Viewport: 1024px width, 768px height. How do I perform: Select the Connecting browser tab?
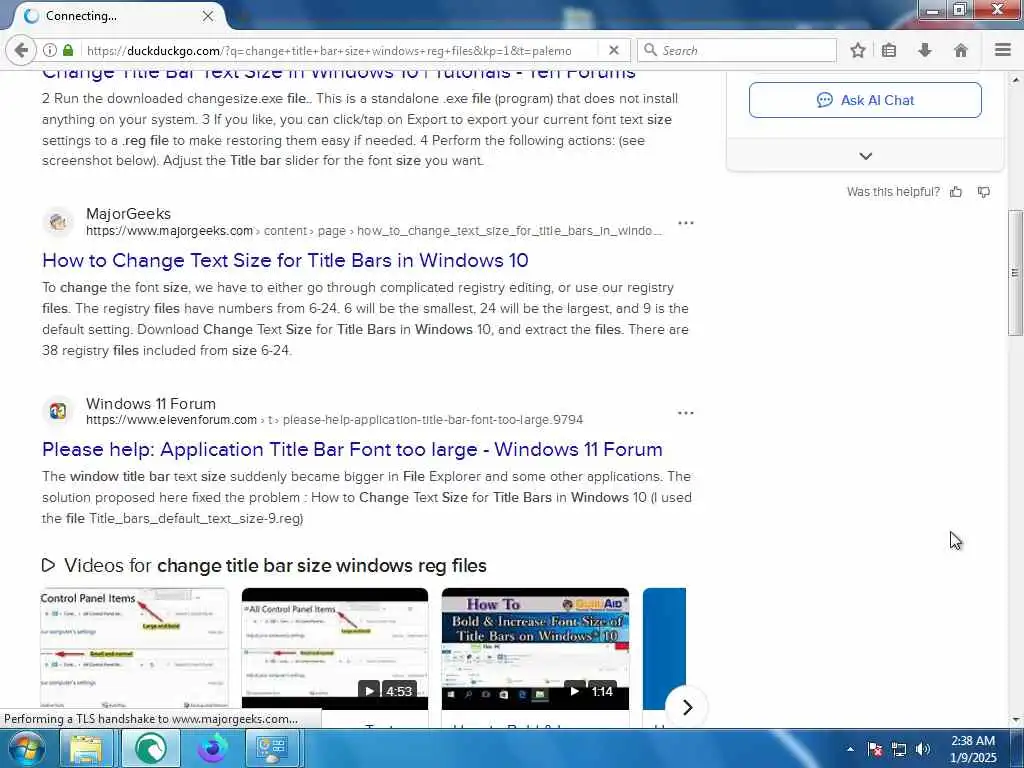[x=116, y=16]
